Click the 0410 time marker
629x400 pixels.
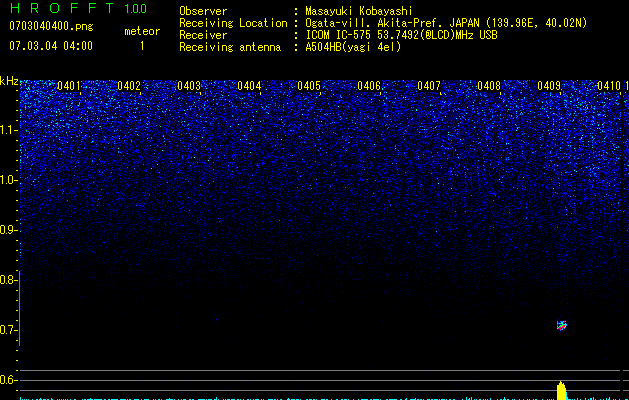pos(609,86)
